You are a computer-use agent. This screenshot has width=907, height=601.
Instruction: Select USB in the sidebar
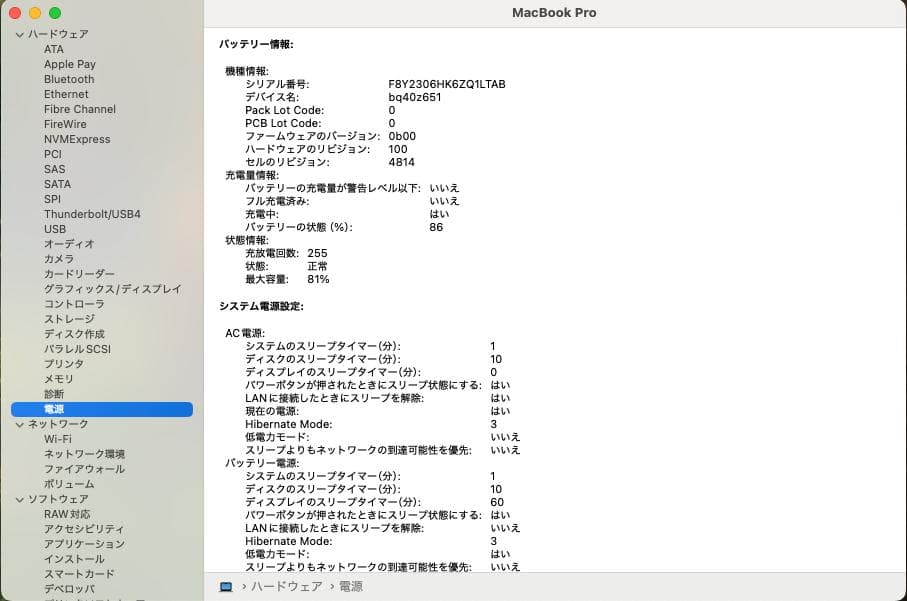pos(55,229)
